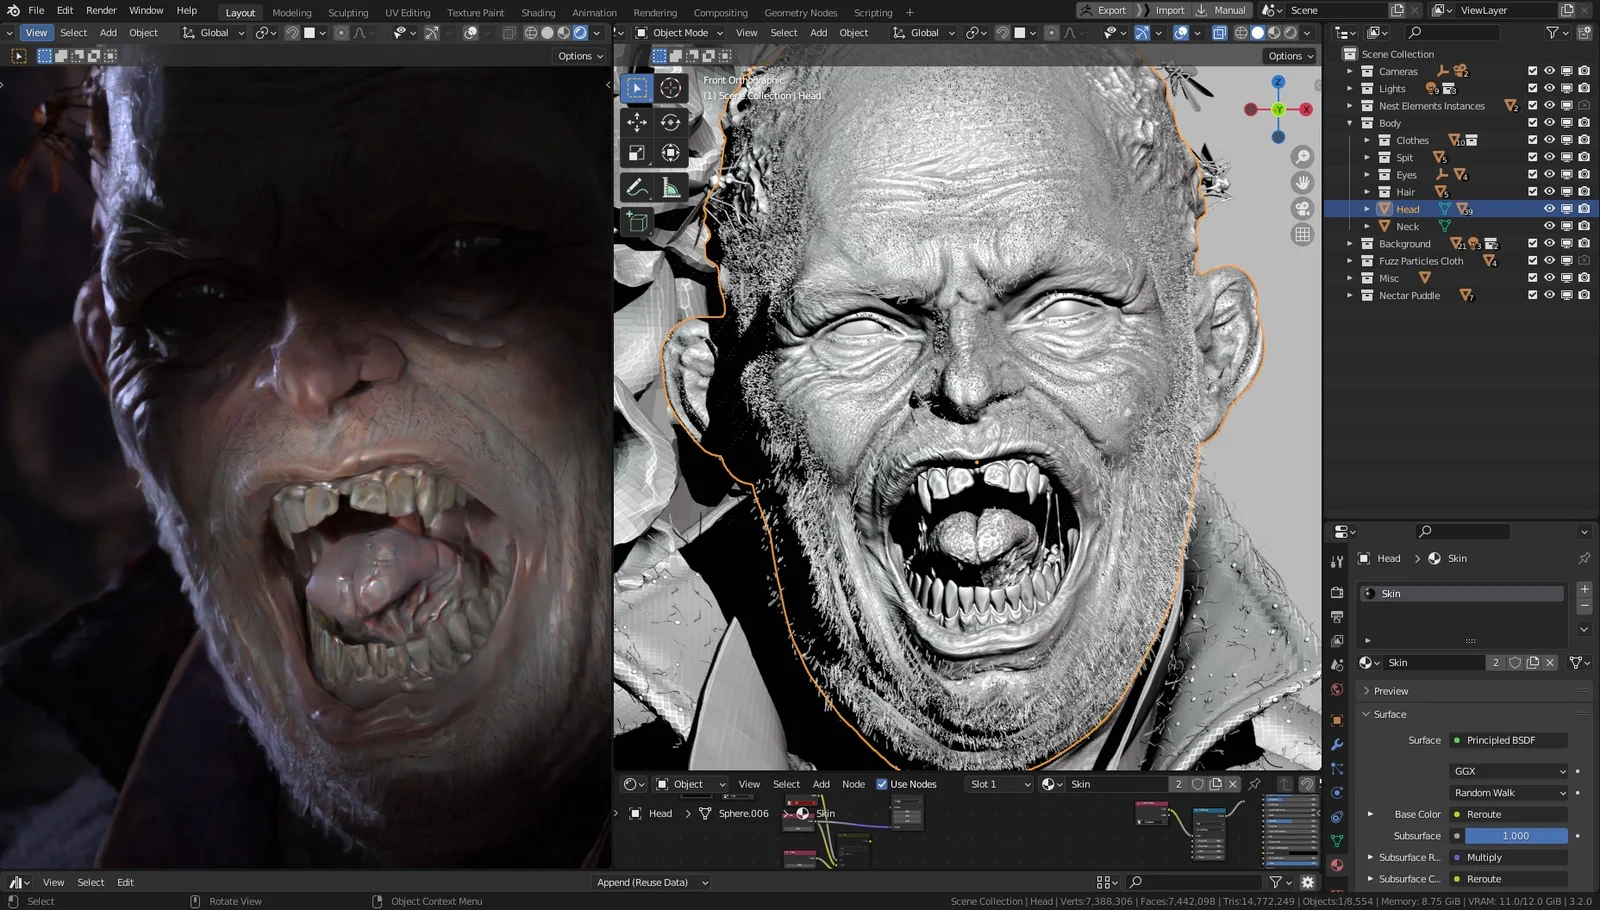Screen dimensions: 1600x910
Task: Select the Move tool in viewport toolbar
Action: pos(637,122)
